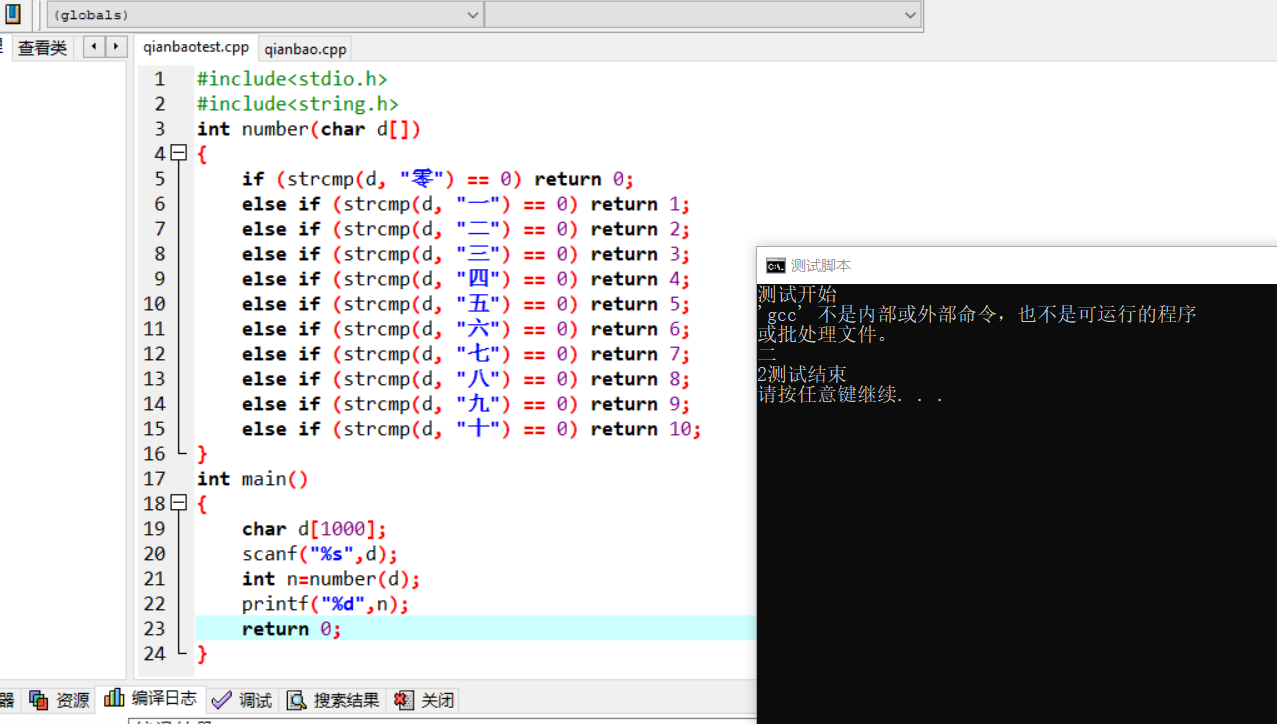Click the bookmark icon left of globals dropdown
The width and height of the screenshot is (1277, 724).
coord(13,14)
